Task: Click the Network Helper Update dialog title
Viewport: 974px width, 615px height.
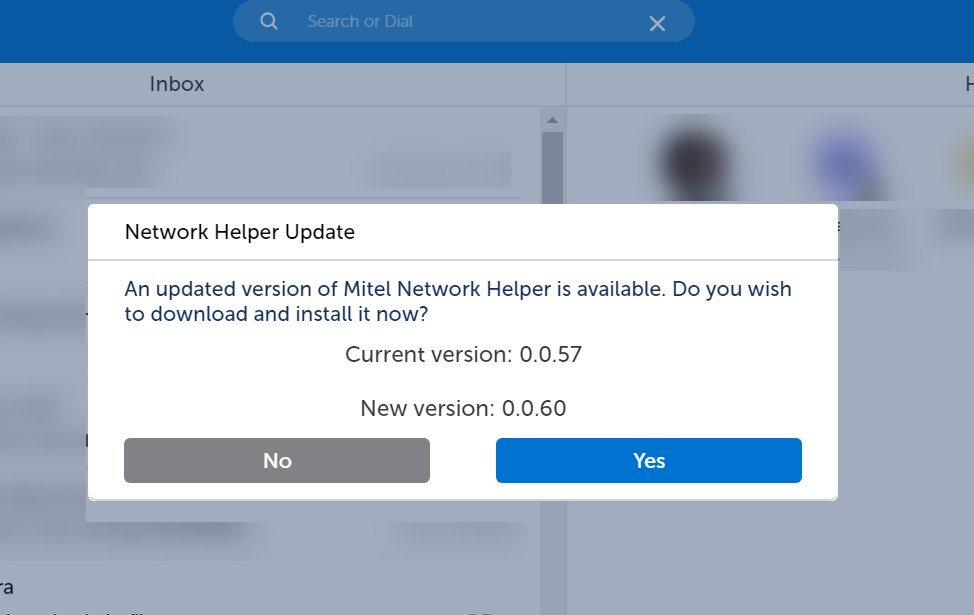Action: pyautogui.click(x=240, y=232)
